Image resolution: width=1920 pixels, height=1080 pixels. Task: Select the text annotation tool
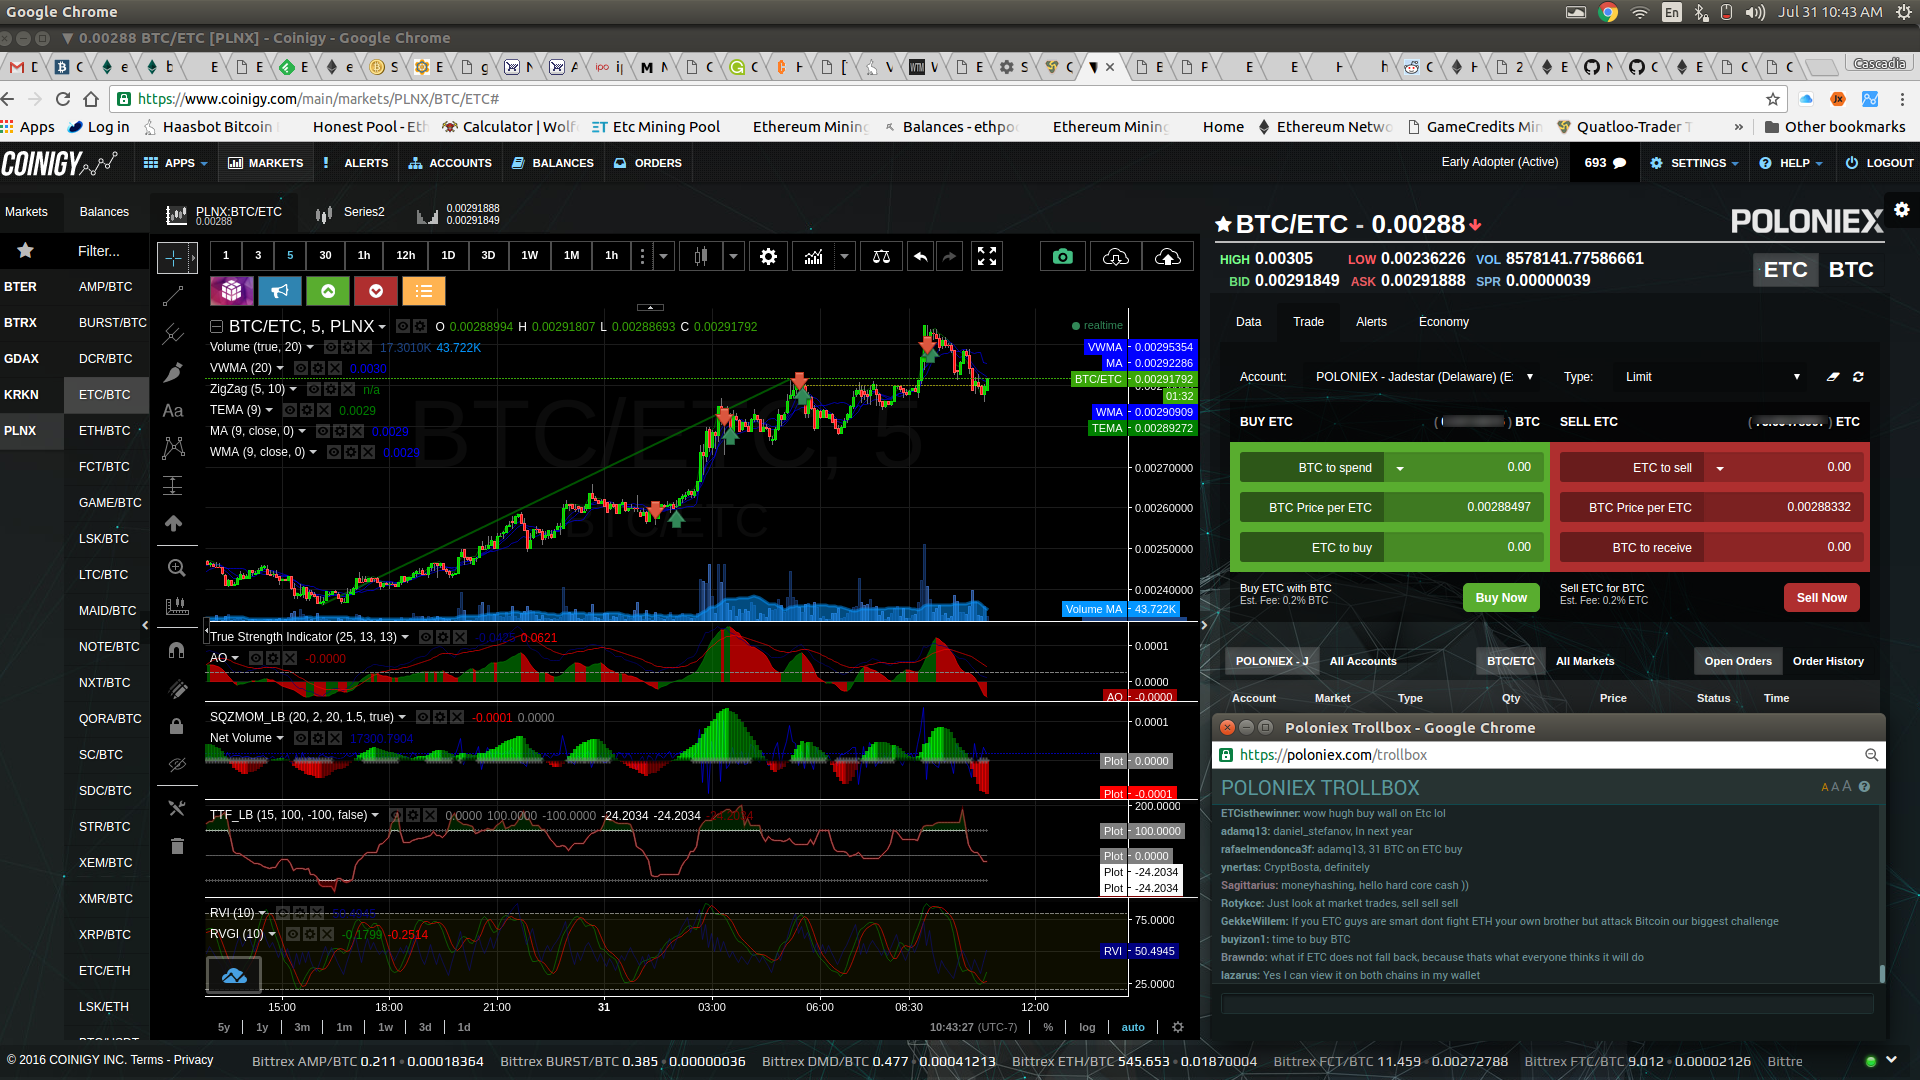coord(173,410)
